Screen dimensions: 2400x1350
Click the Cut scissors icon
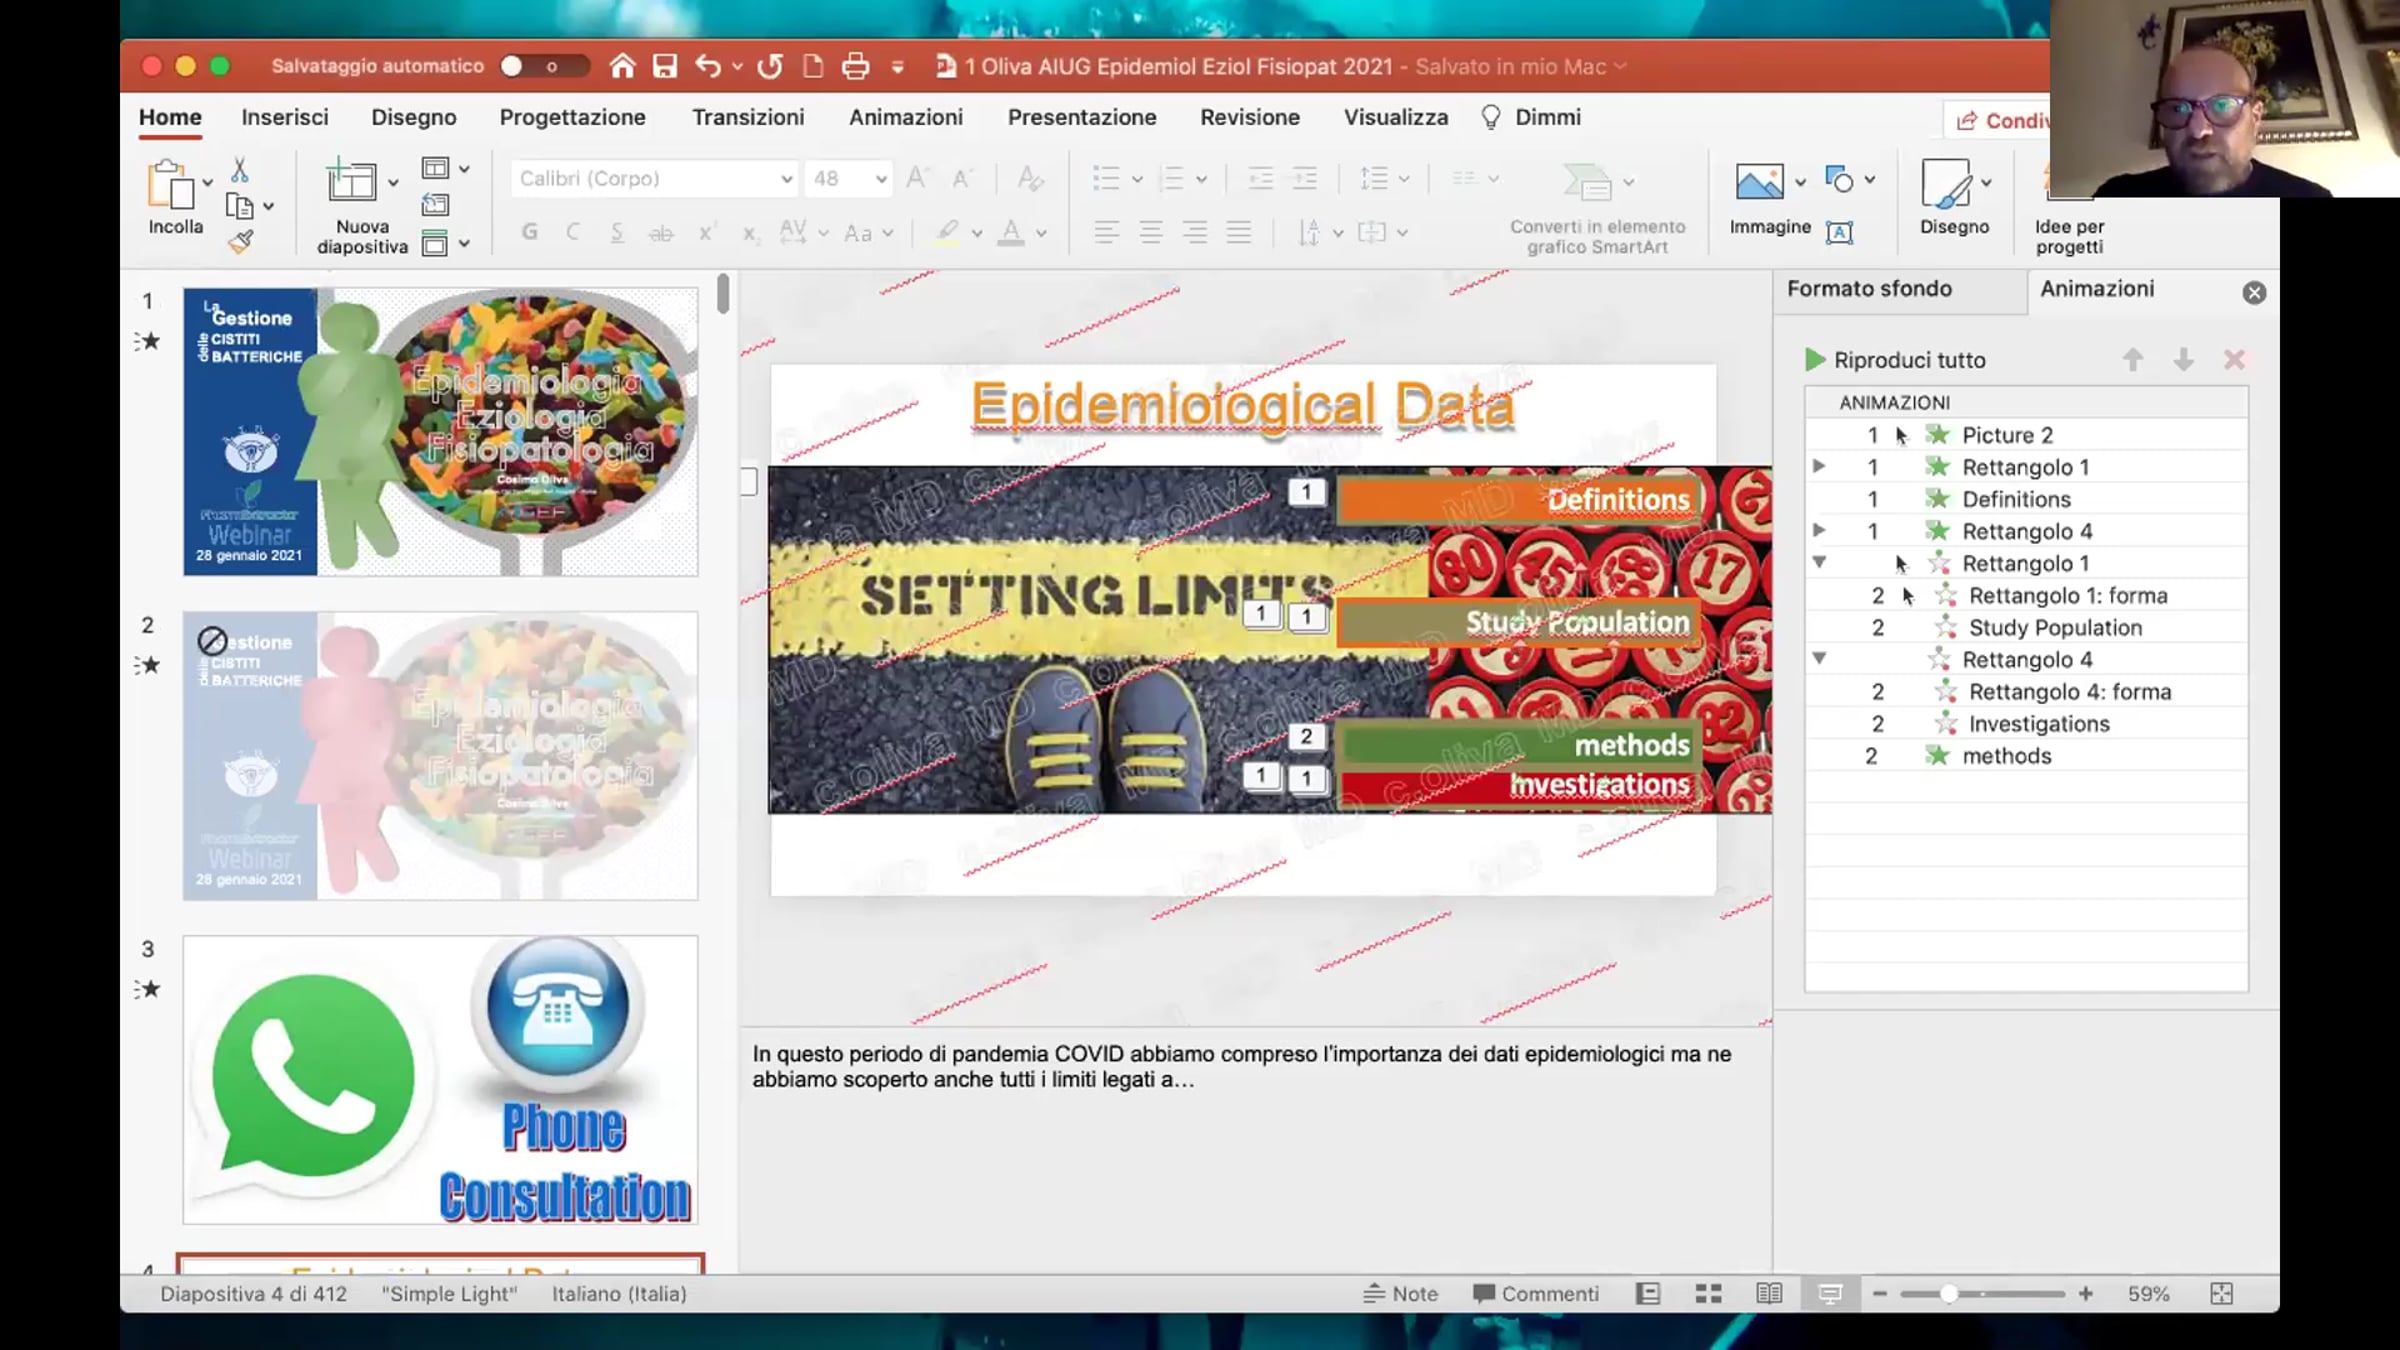pos(240,170)
